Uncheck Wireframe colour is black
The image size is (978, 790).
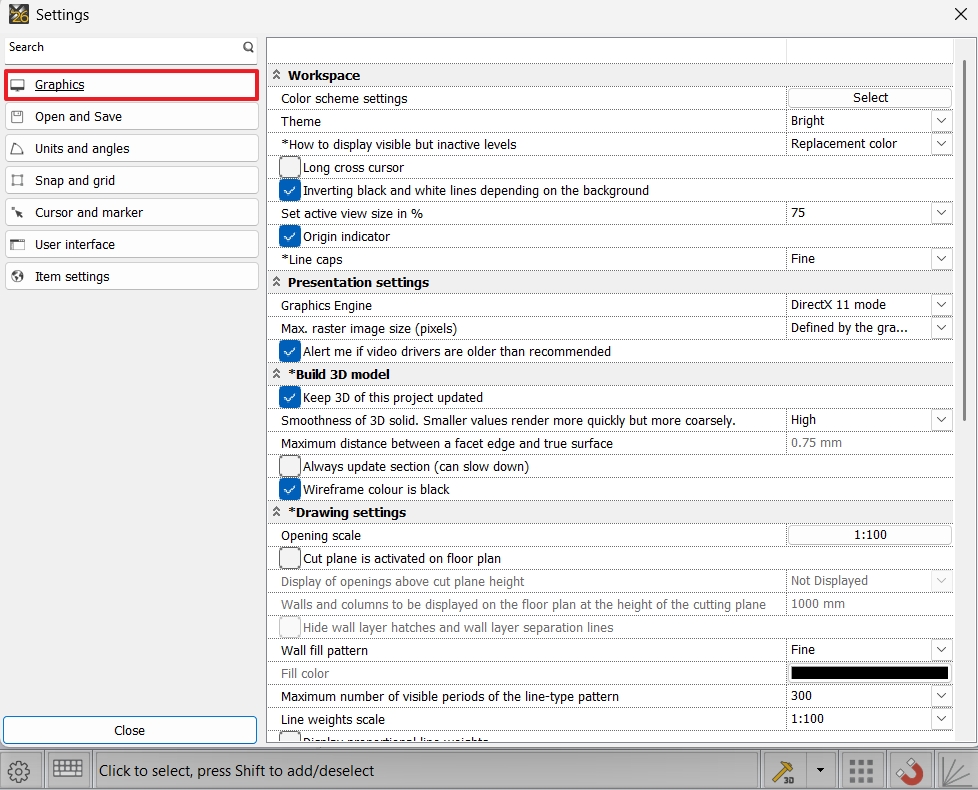[x=290, y=490]
